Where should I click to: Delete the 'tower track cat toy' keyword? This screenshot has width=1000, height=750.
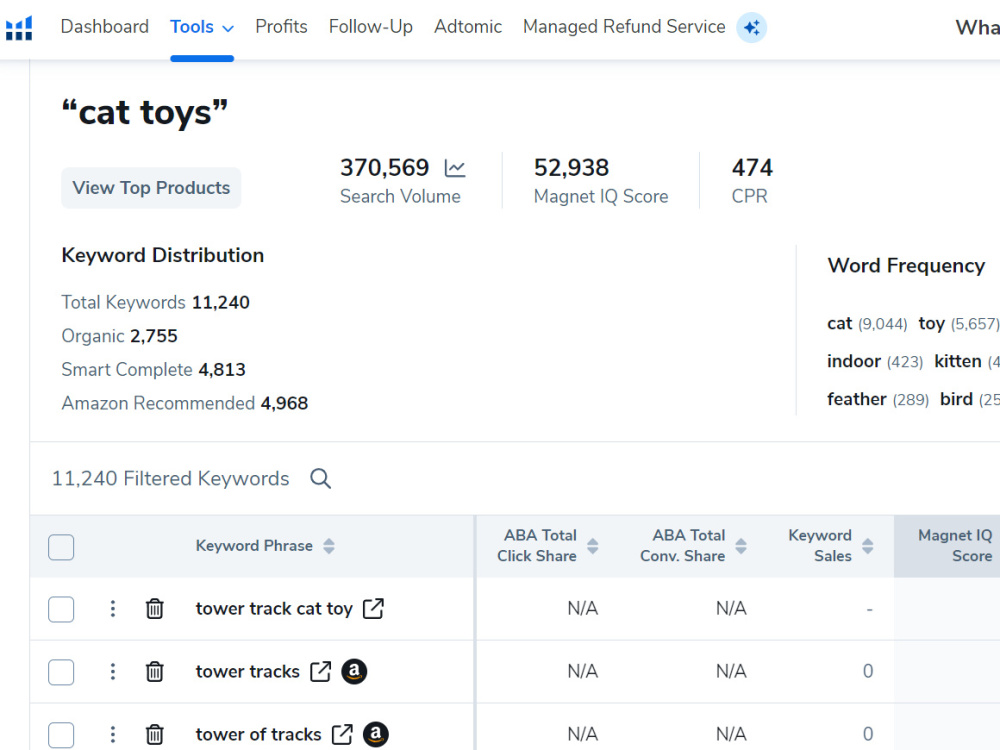click(x=154, y=608)
